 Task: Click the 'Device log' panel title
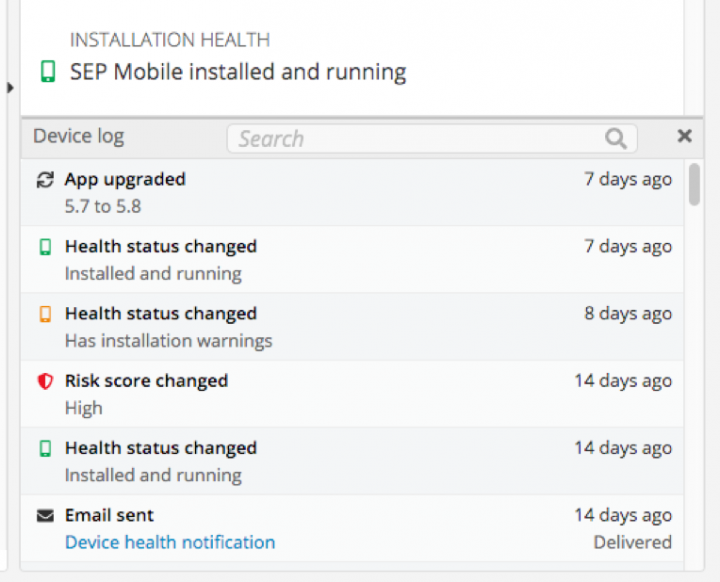click(79, 136)
